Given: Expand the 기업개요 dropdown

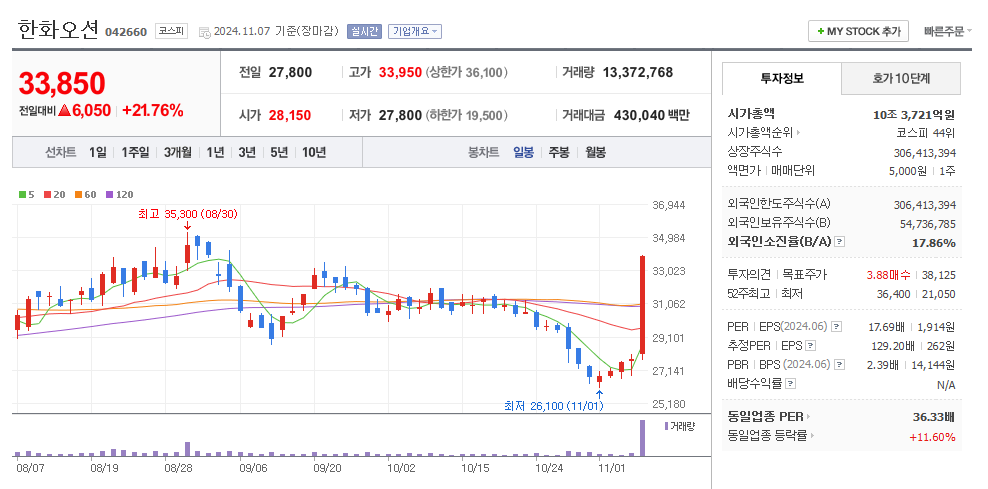Looking at the screenshot, I should (x=415, y=32).
